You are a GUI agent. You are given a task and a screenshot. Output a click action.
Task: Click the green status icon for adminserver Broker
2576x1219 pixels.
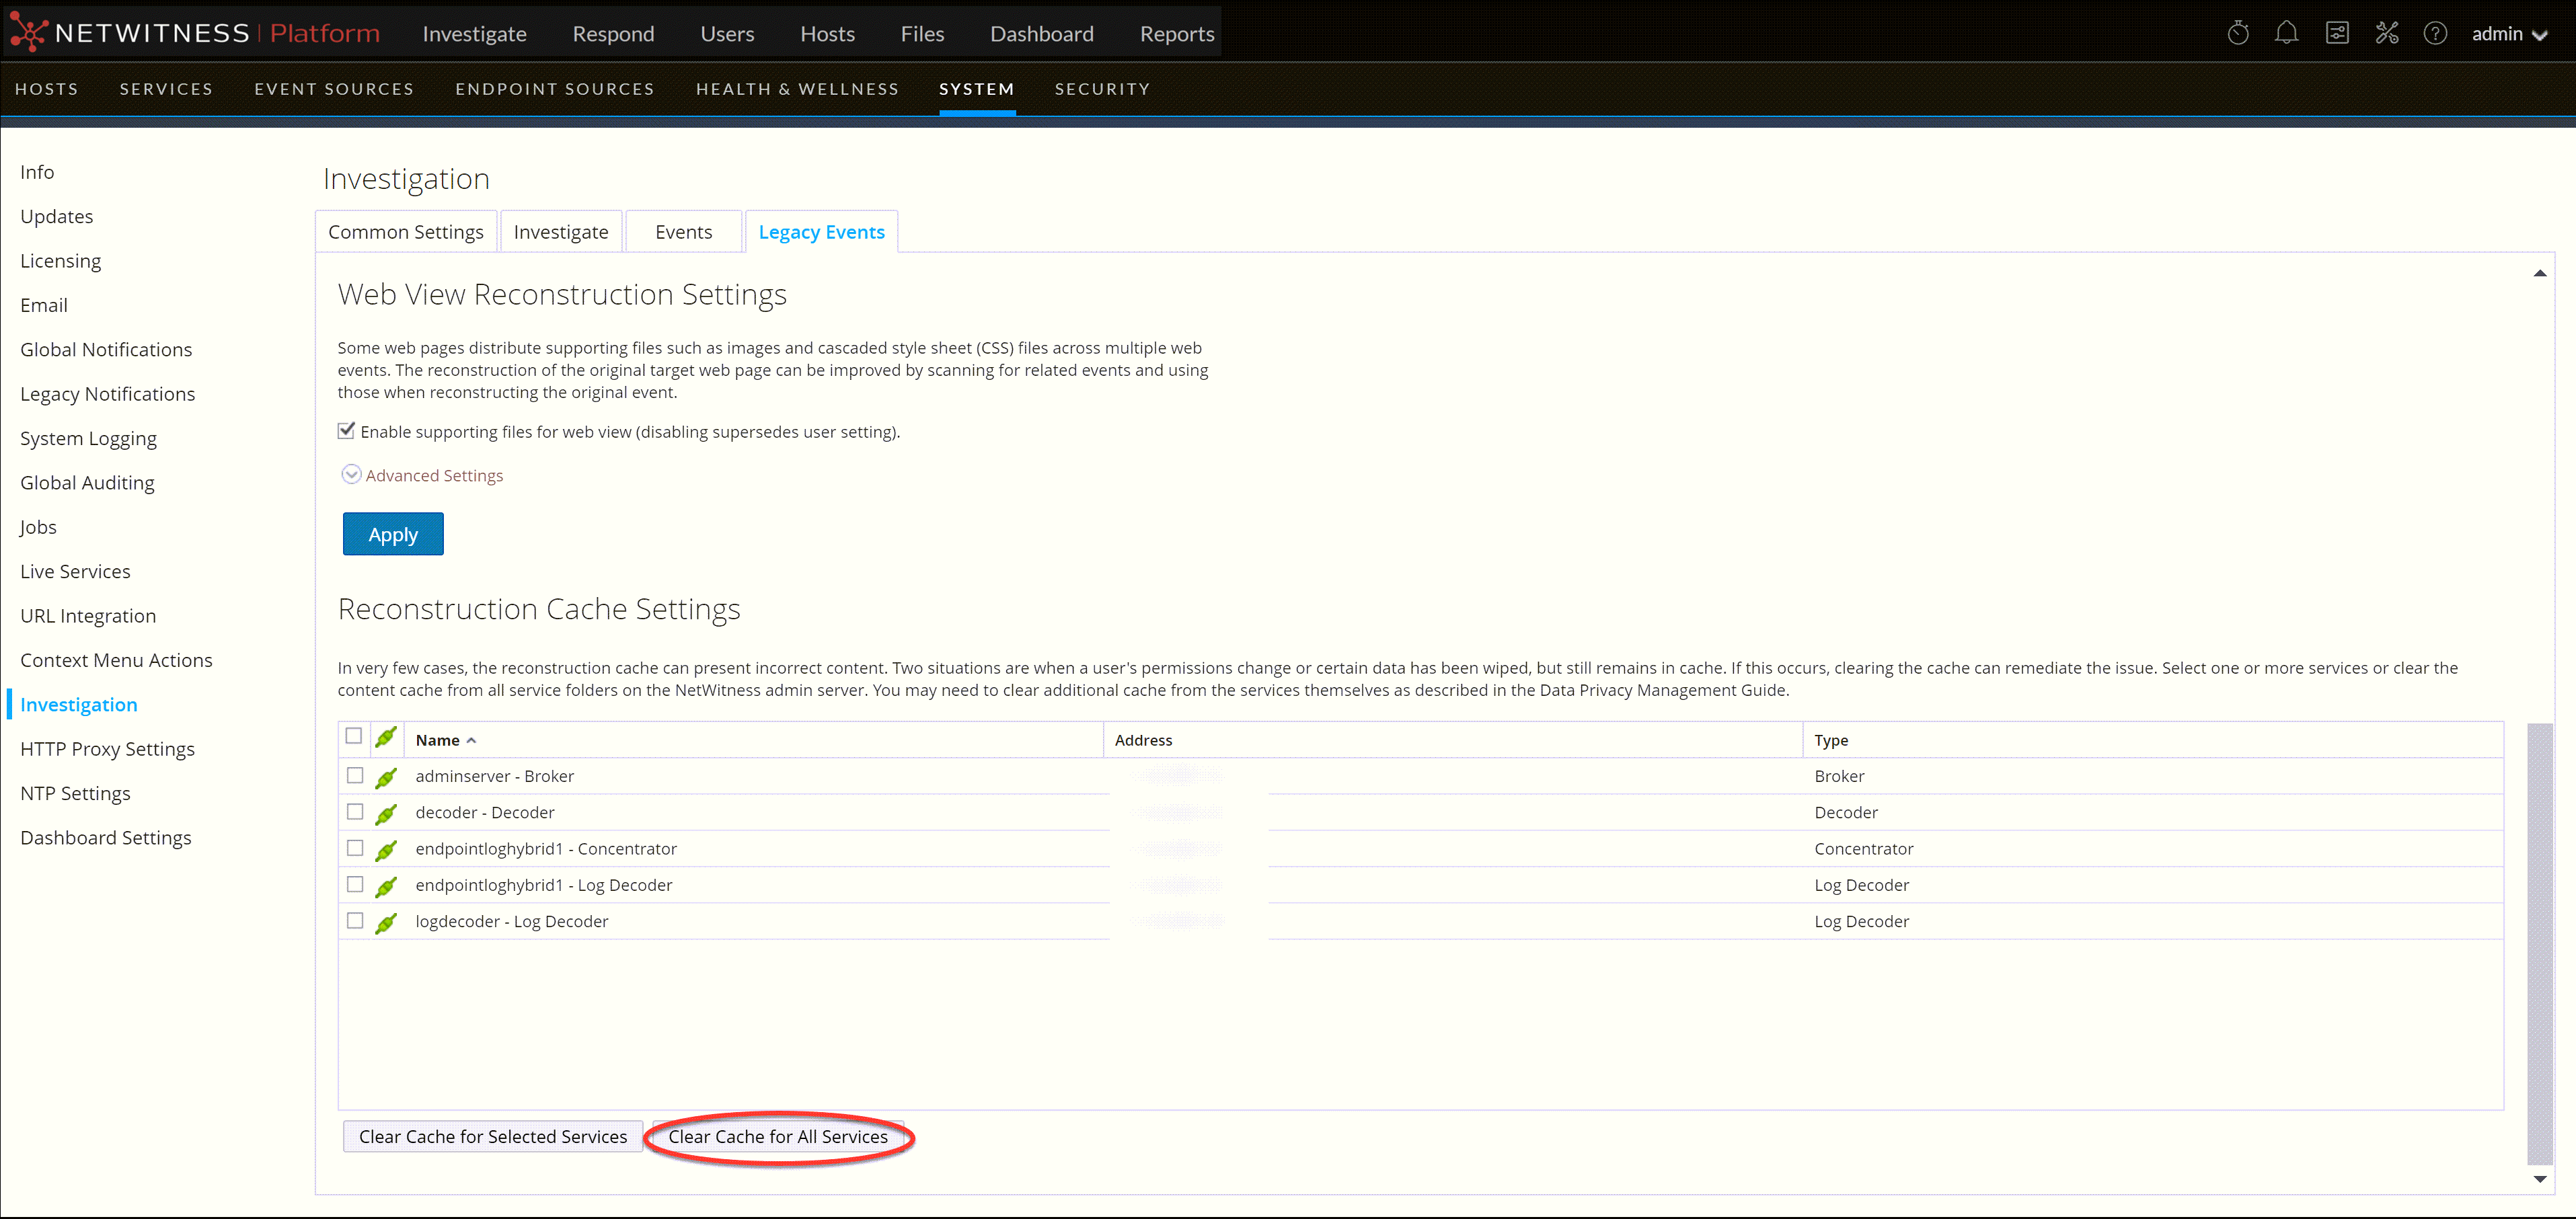pyautogui.click(x=386, y=777)
